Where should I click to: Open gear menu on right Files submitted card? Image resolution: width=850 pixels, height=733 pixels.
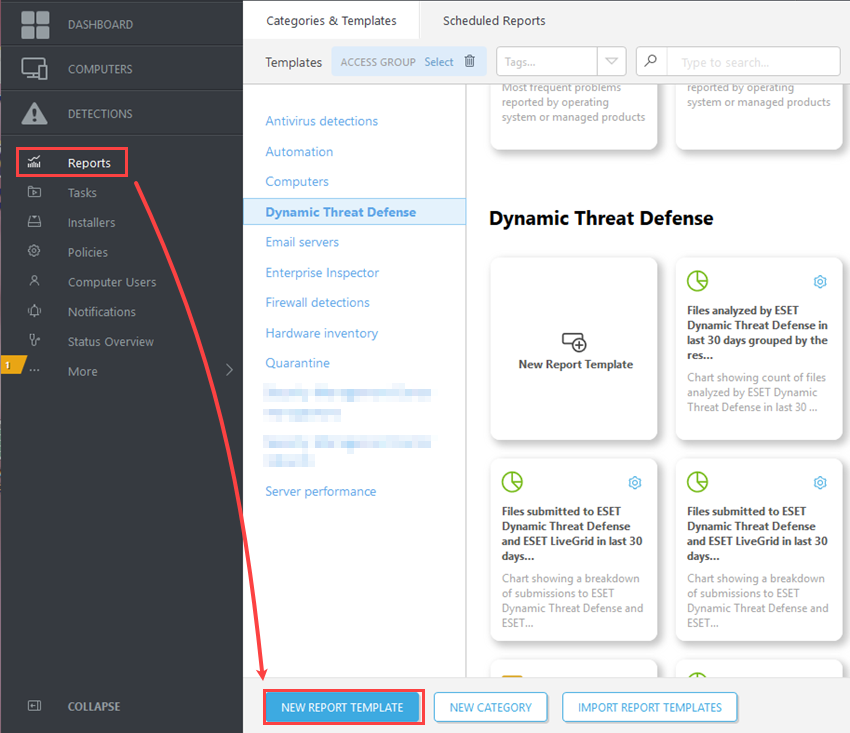(x=820, y=483)
